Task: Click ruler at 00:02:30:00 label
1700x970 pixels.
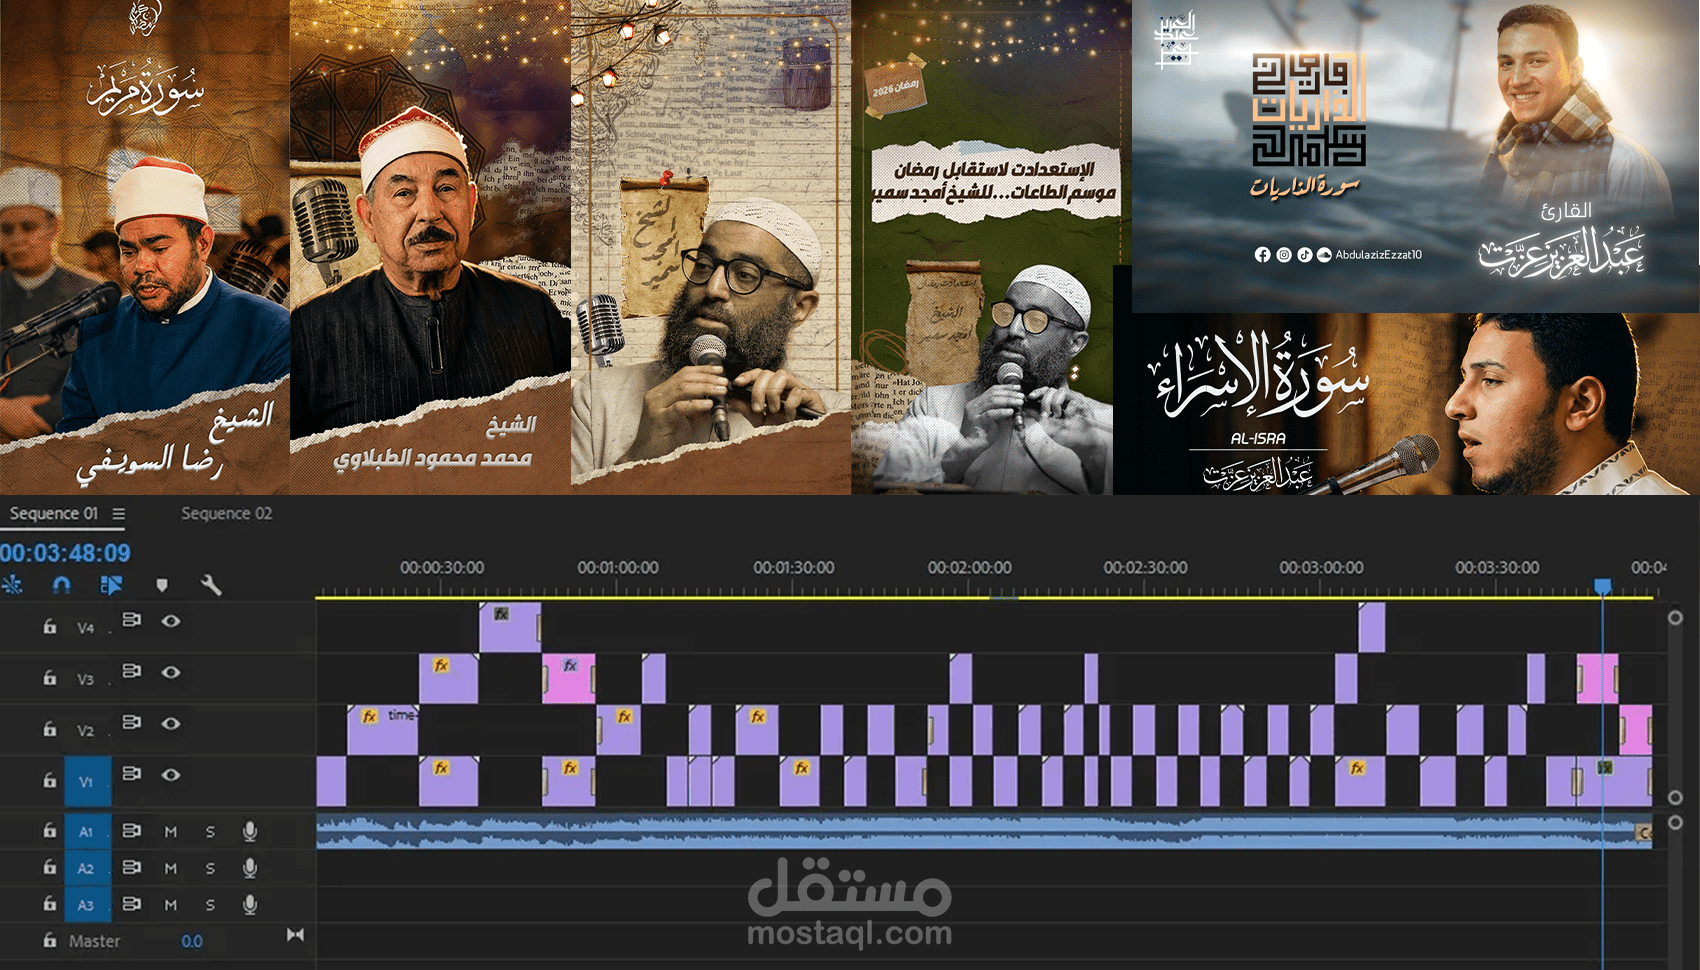Action: click(1145, 567)
